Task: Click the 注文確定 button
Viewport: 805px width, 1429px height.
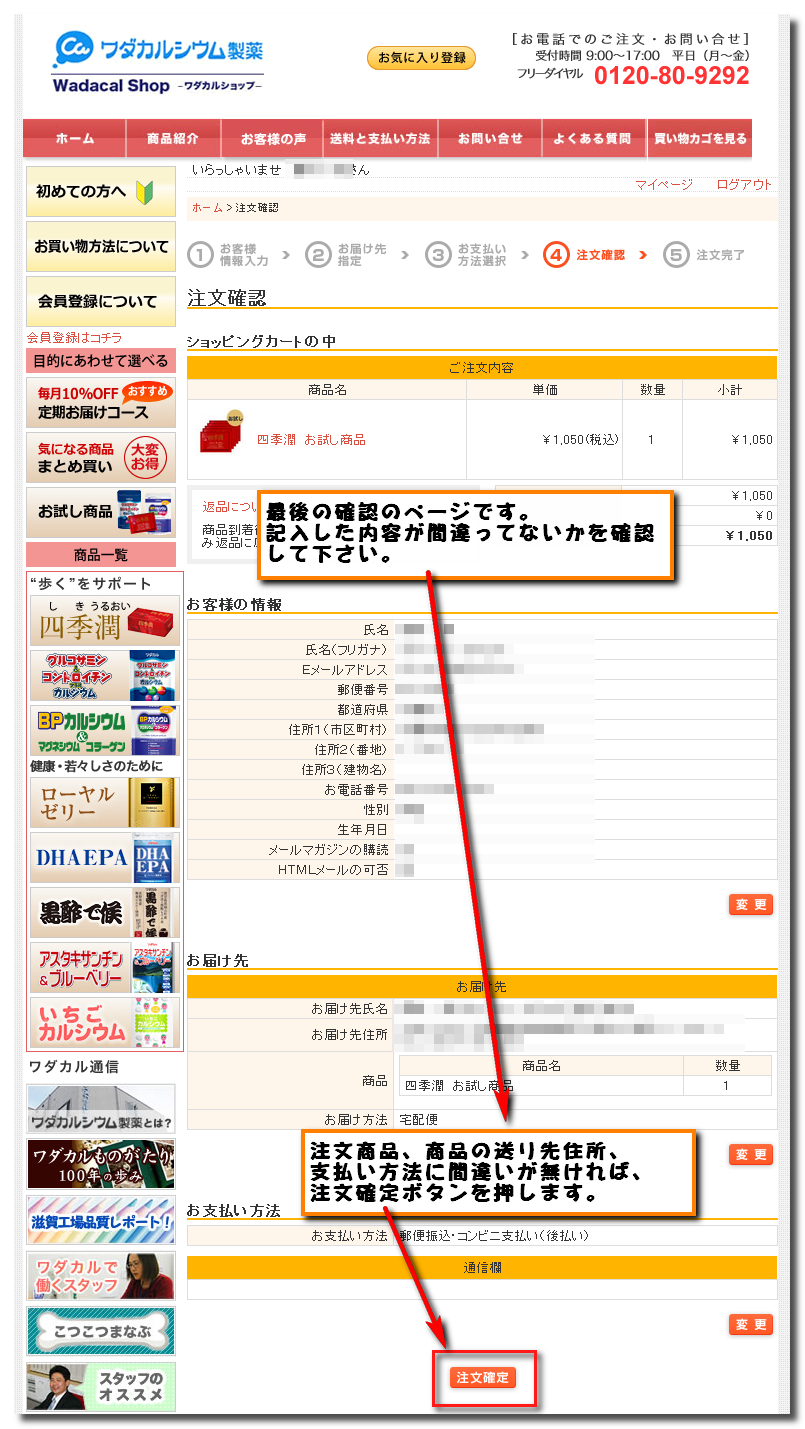Action: pyautogui.click(x=483, y=1377)
